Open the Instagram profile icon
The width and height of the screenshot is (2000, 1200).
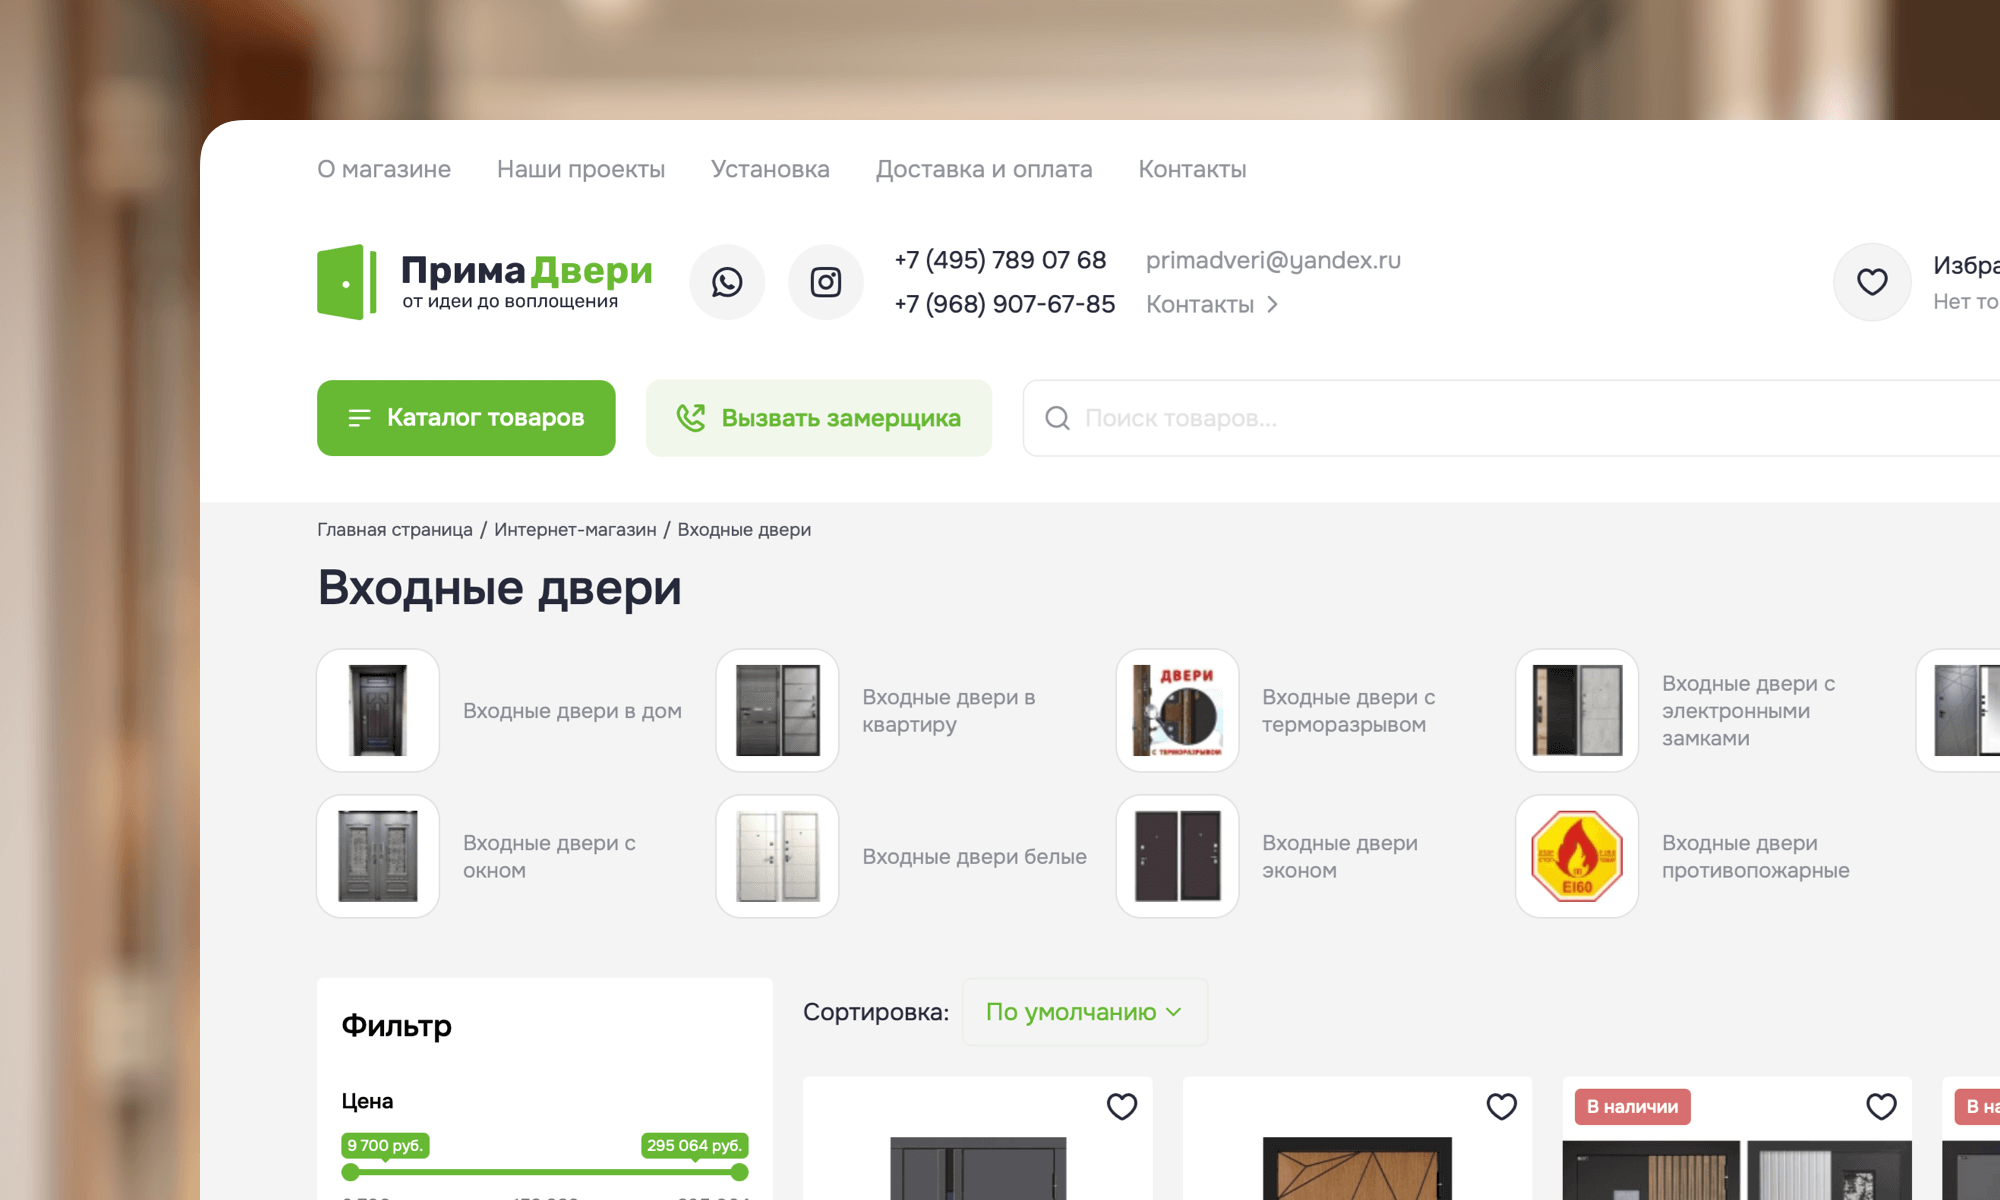click(x=825, y=282)
